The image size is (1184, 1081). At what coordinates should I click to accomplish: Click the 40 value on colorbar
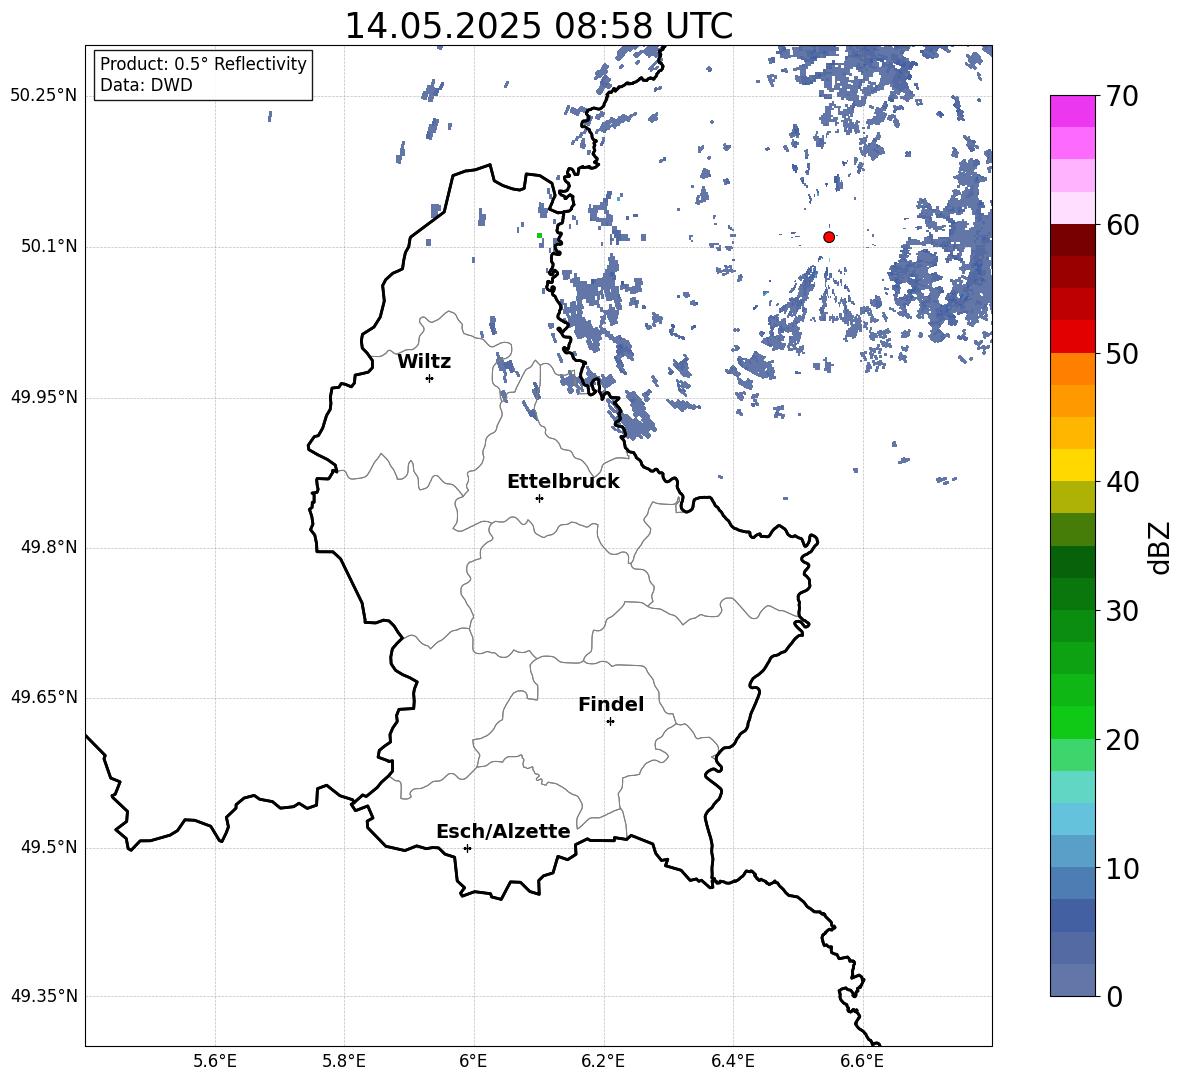point(1122,482)
